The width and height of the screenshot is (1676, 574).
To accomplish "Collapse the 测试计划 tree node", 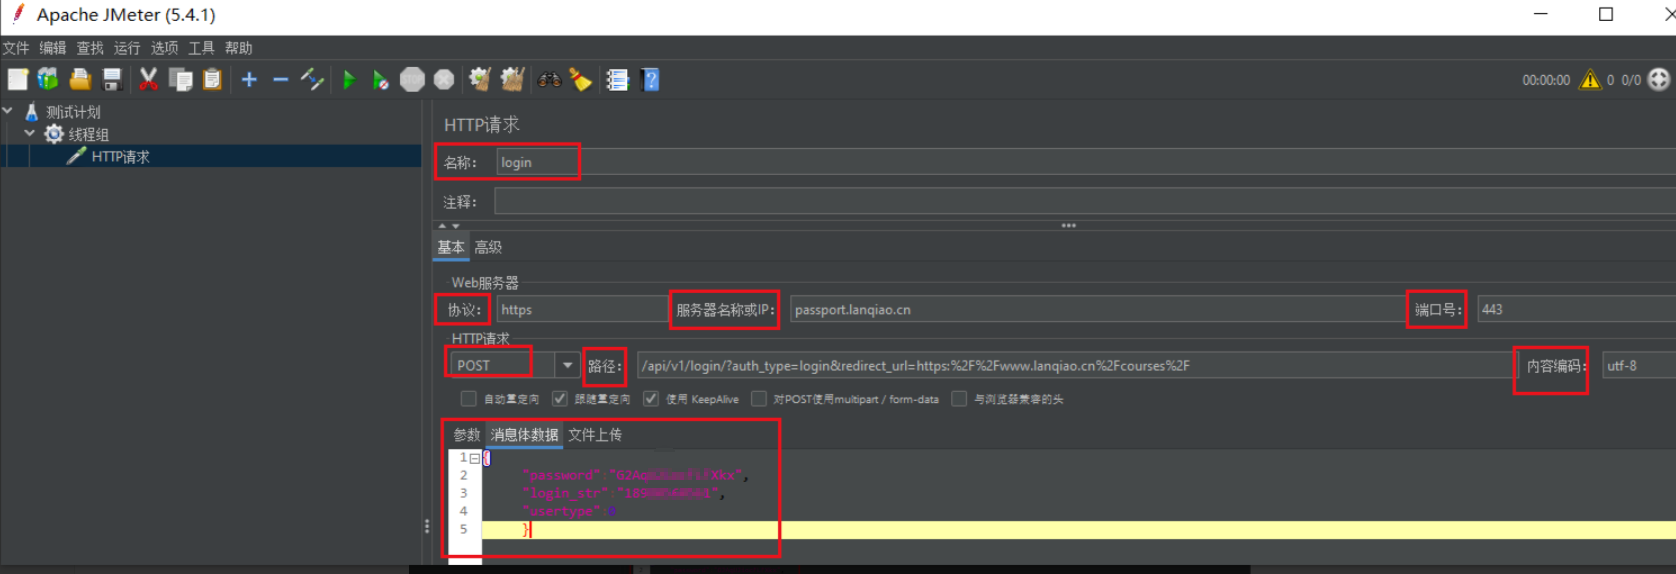I will point(8,111).
